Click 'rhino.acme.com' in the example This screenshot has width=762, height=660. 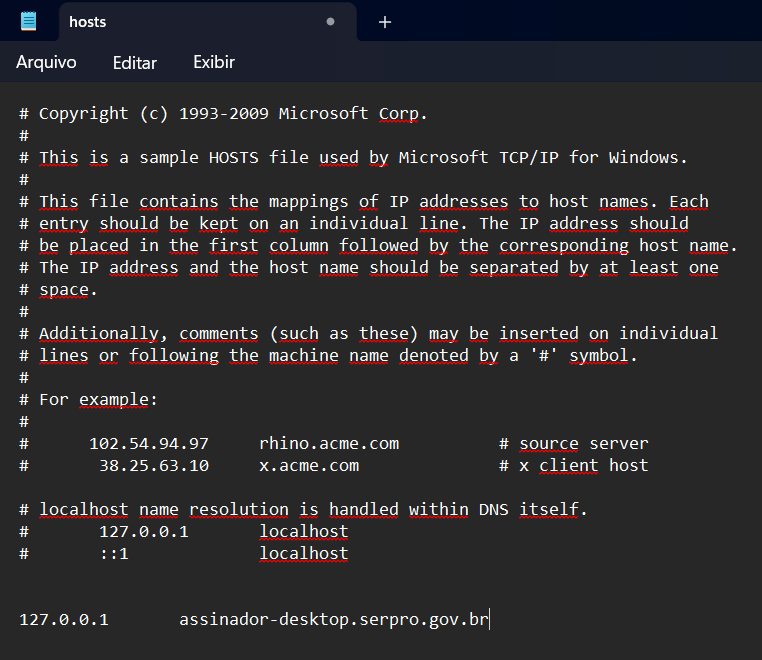pos(329,444)
